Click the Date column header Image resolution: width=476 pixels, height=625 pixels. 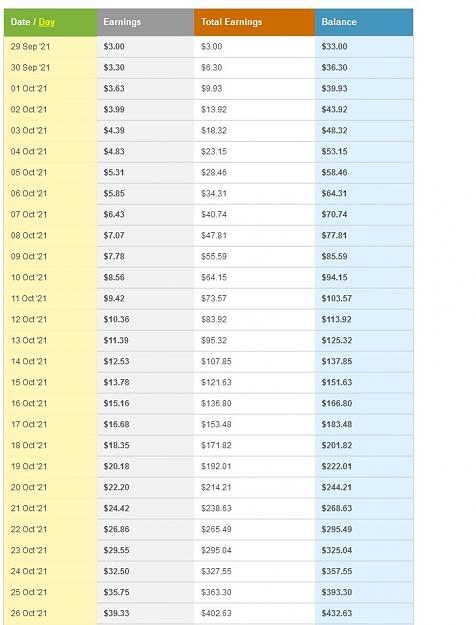[20, 22]
